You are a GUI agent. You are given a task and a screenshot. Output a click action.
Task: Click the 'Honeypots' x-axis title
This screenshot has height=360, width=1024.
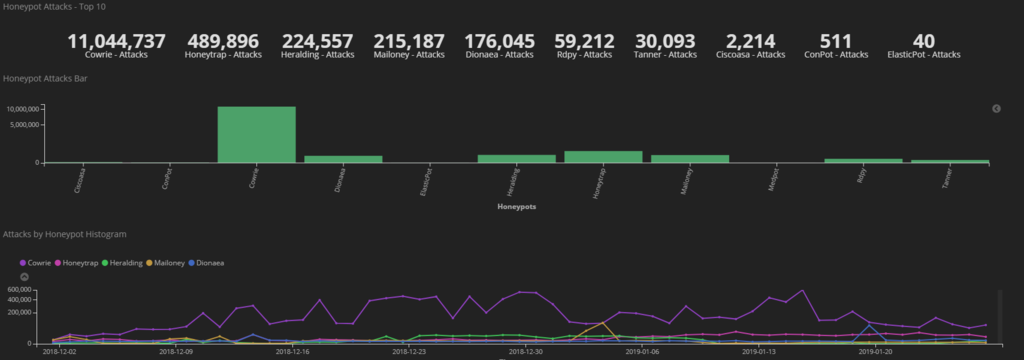[517, 206]
